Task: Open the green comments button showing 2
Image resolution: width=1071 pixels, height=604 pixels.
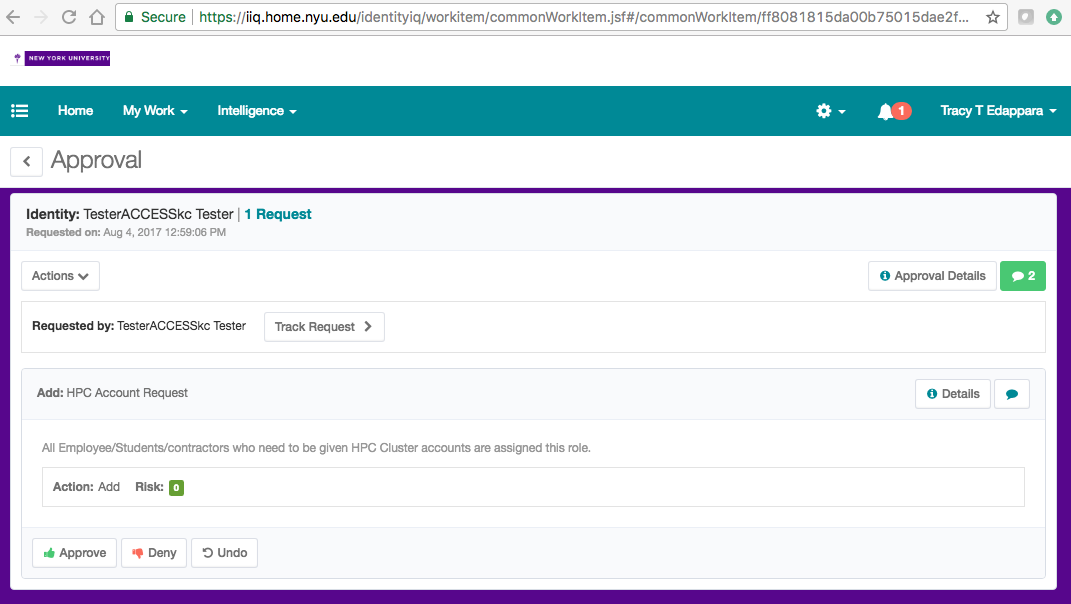Action: (x=1022, y=276)
